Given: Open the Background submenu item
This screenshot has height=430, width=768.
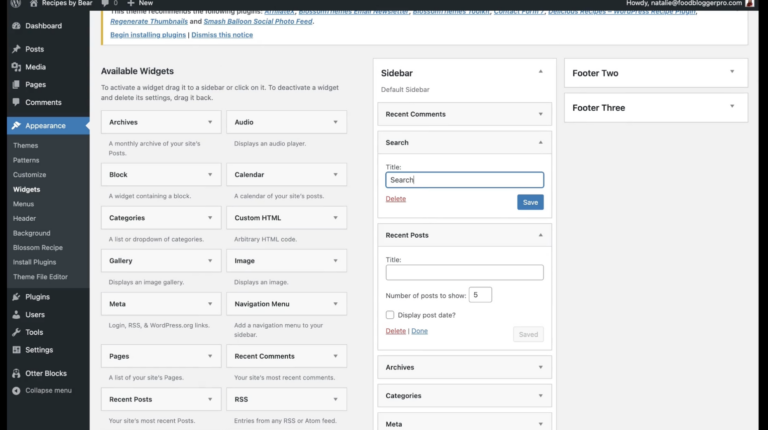Looking at the screenshot, I should tap(31, 233).
